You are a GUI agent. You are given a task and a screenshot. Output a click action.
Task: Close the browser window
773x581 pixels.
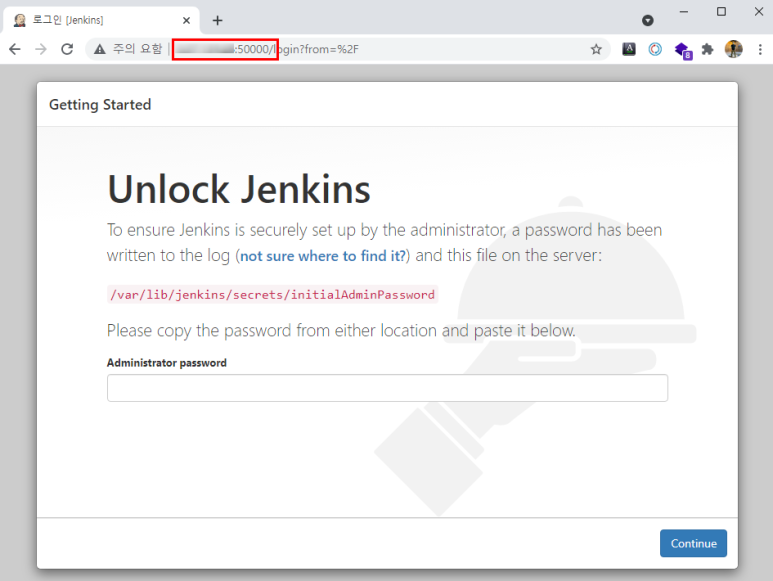click(x=759, y=12)
